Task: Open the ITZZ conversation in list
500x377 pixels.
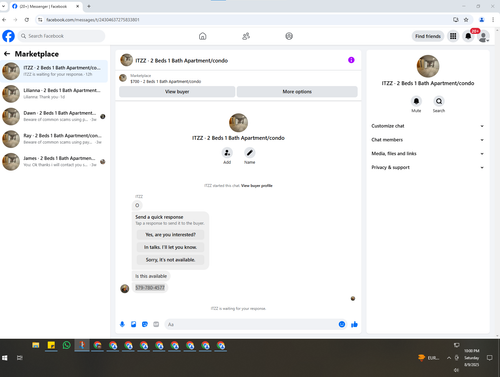Action: click(54, 71)
